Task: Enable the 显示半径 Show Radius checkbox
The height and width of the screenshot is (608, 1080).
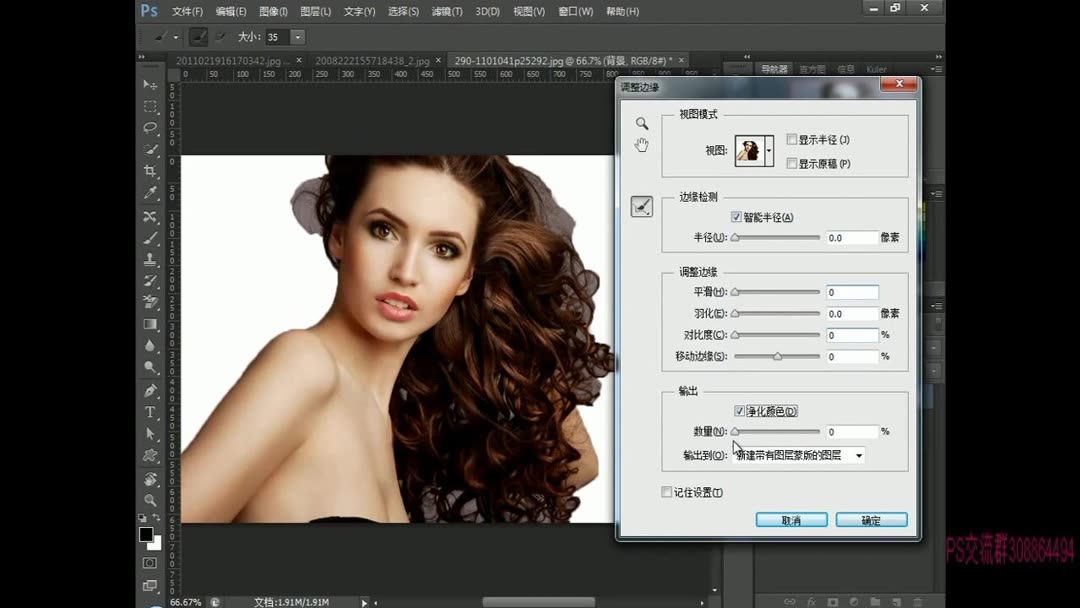Action: click(x=789, y=139)
